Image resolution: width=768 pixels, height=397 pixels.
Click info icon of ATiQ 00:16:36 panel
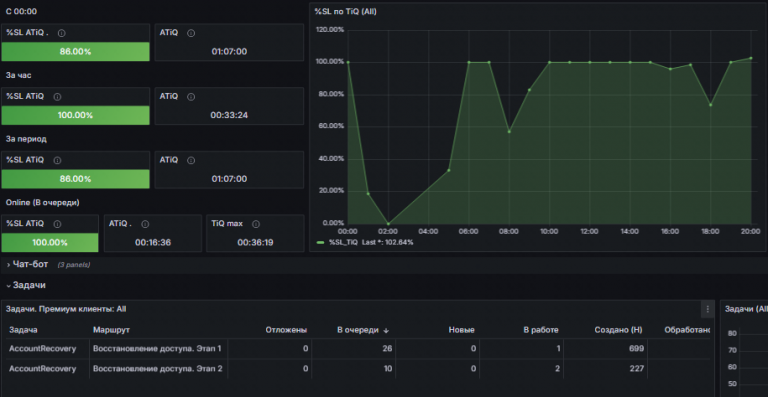pyautogui.click(x=145, y=224)
